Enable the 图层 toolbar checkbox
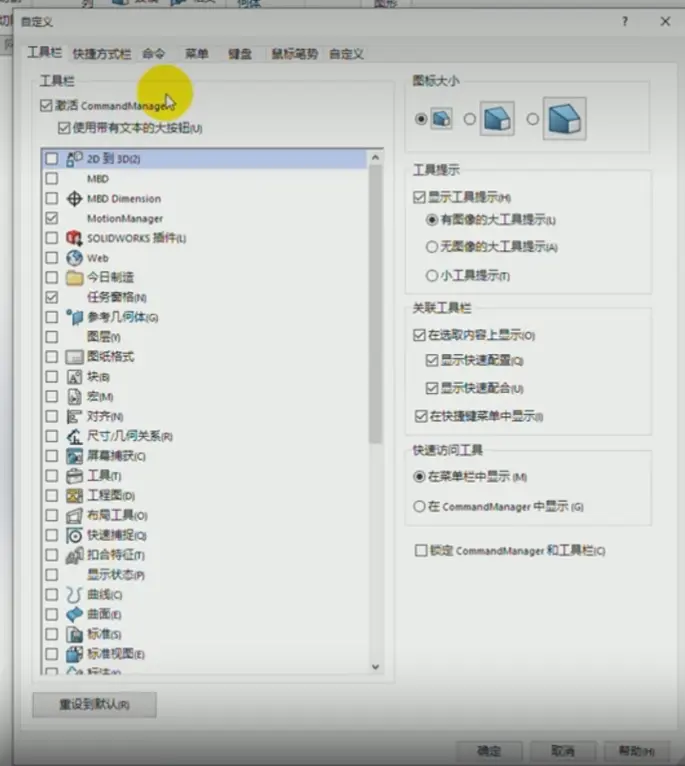 click(x=51, y=337)
